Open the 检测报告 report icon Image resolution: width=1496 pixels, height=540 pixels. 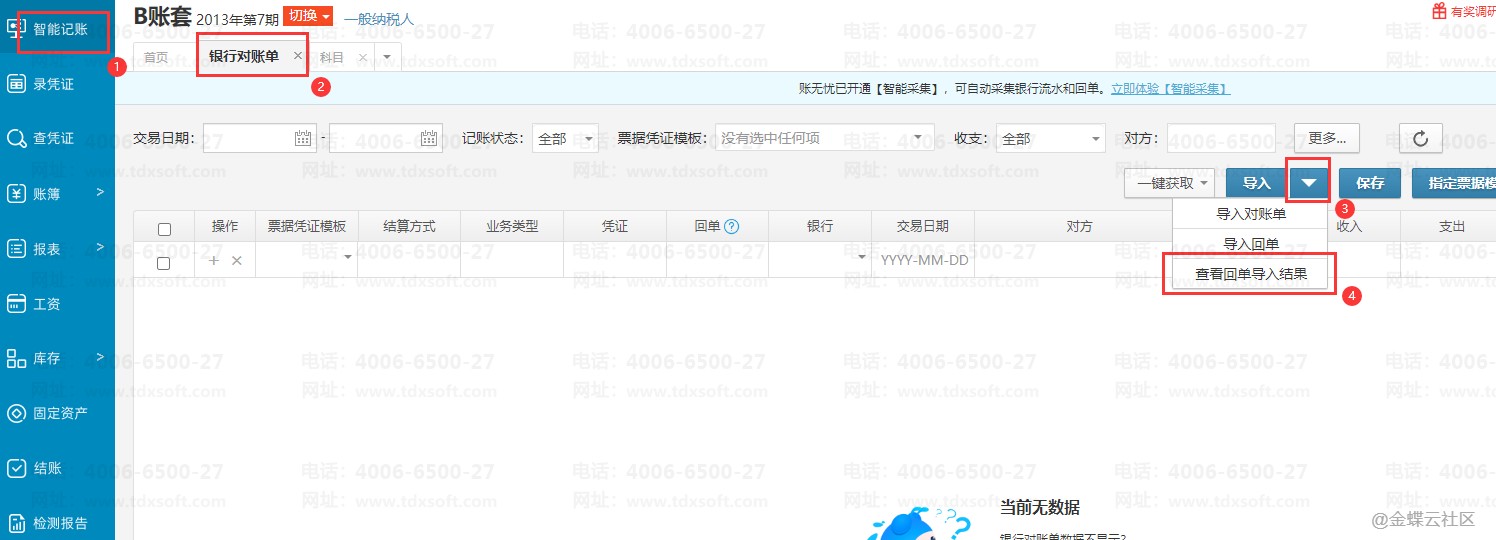click(17, 522)
